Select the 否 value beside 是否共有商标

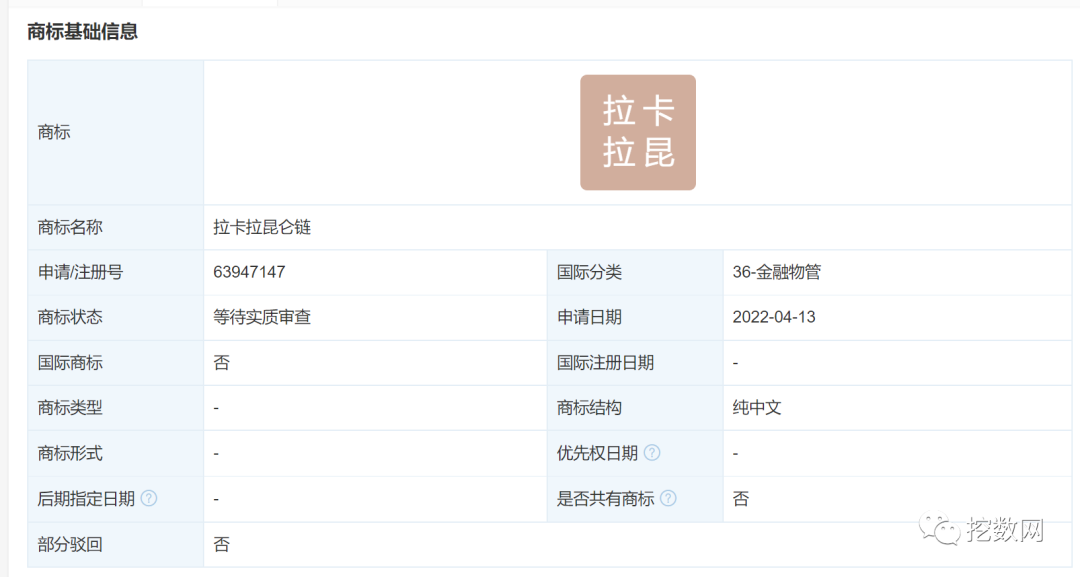pos(741,499)
